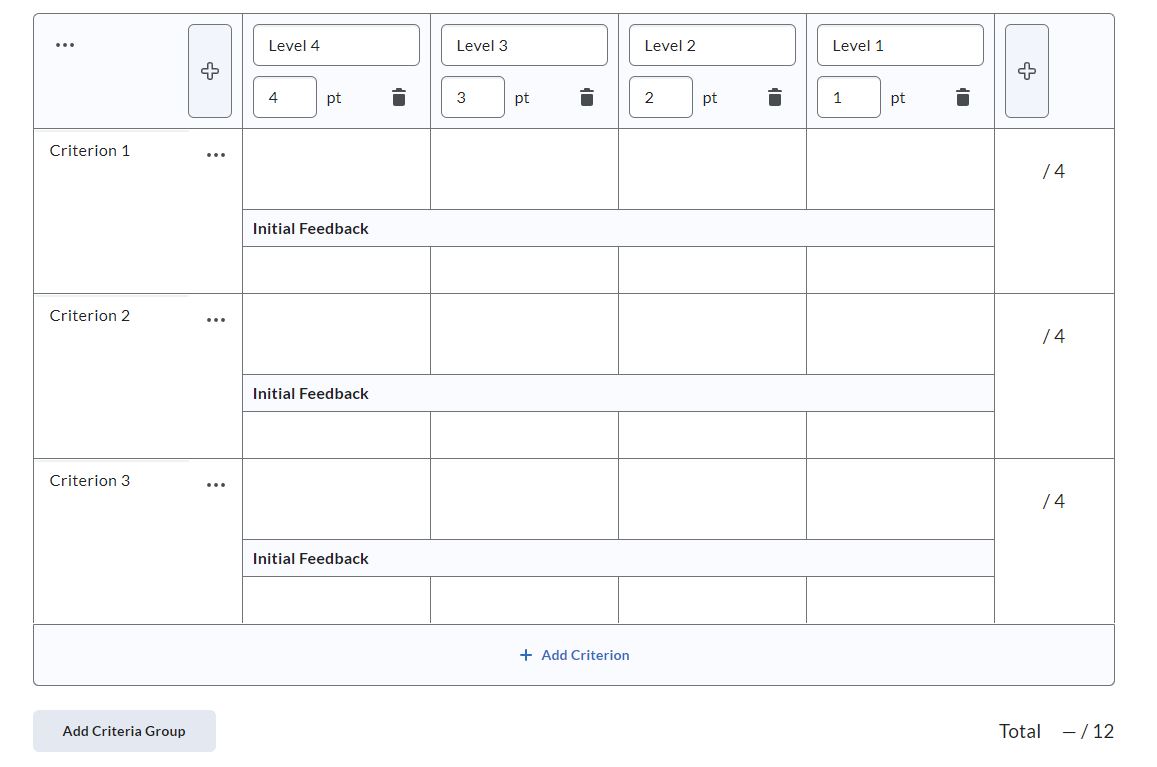Delete the Level 1 column

(x=962, y=97)
